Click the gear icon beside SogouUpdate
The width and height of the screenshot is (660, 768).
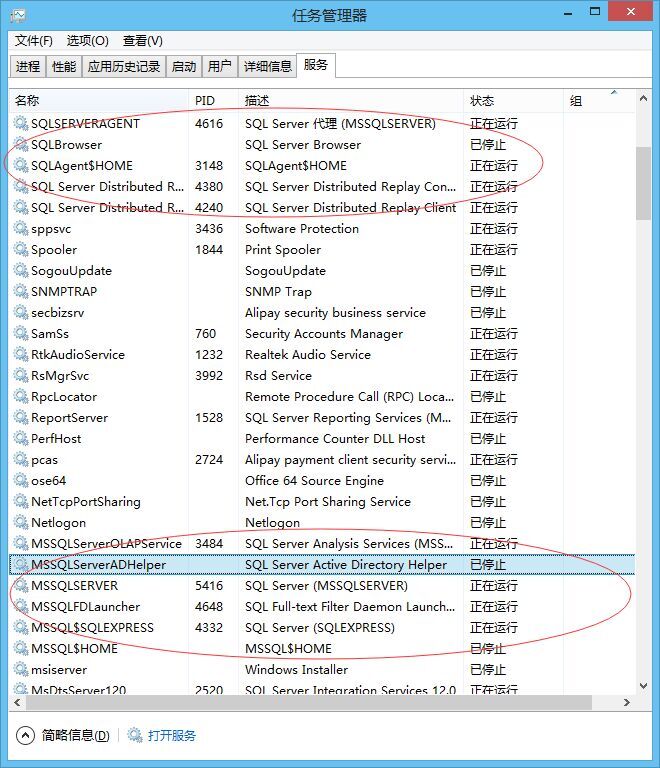click(21, 271)
